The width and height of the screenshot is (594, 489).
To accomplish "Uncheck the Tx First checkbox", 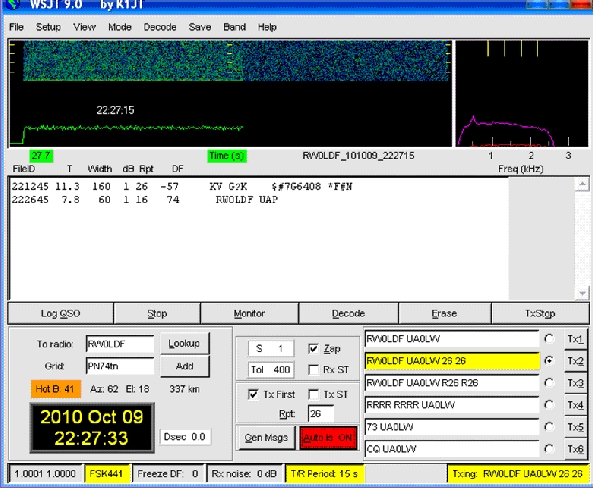I will click(x=253, y=394).
